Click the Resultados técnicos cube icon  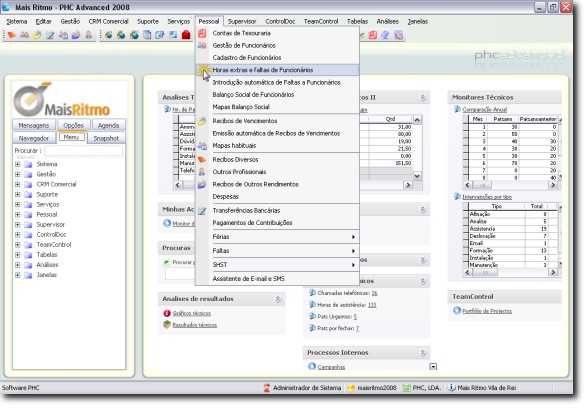point(167,325)
